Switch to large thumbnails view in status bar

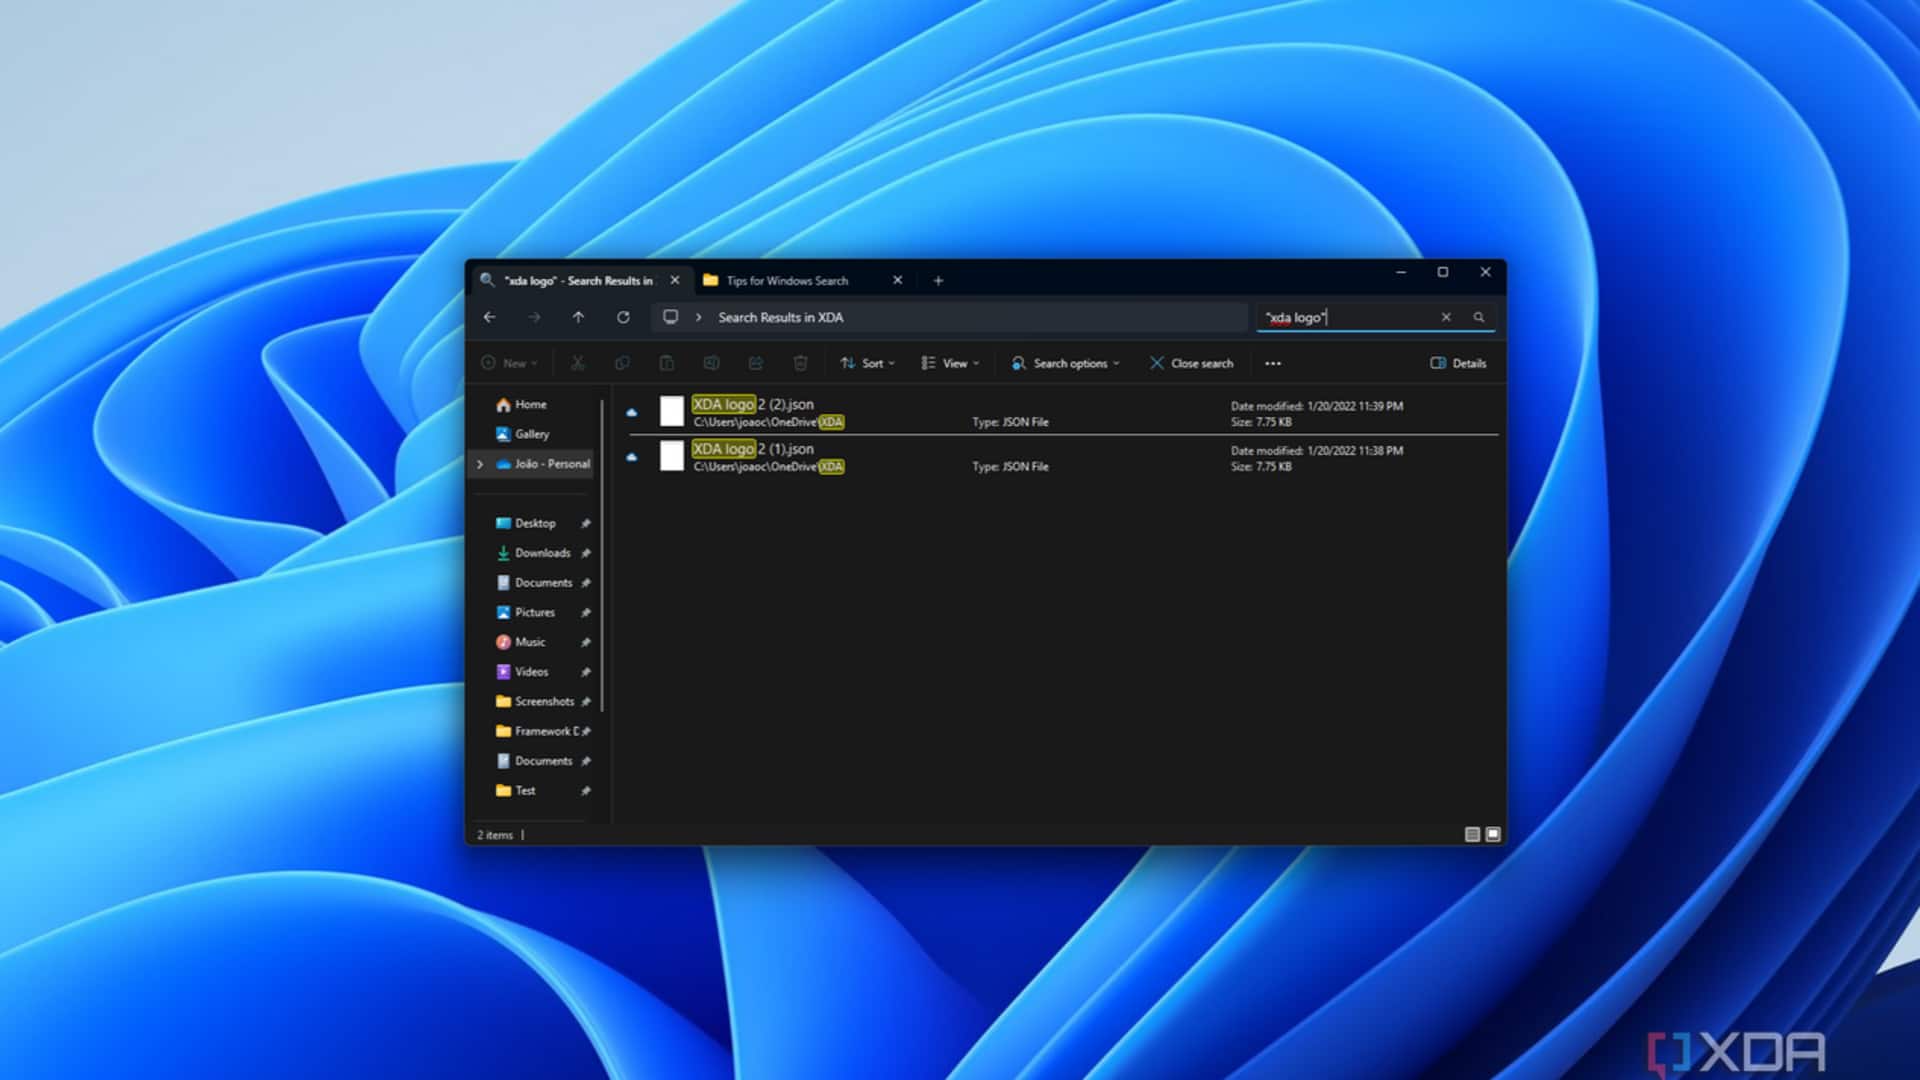pos(1493,834)
